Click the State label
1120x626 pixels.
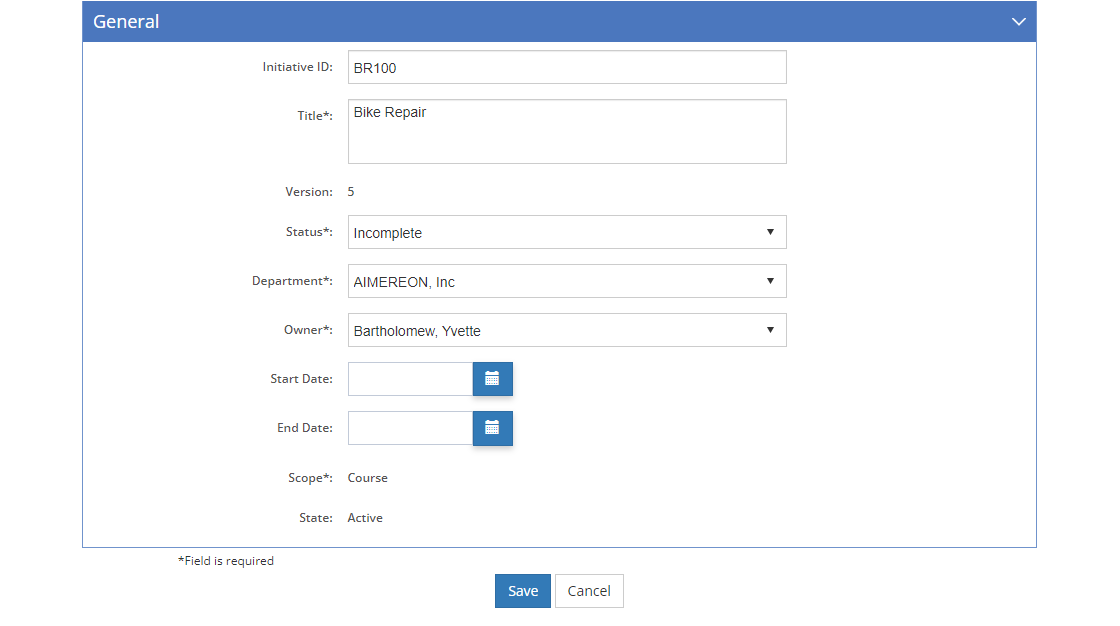pos(316,517)
